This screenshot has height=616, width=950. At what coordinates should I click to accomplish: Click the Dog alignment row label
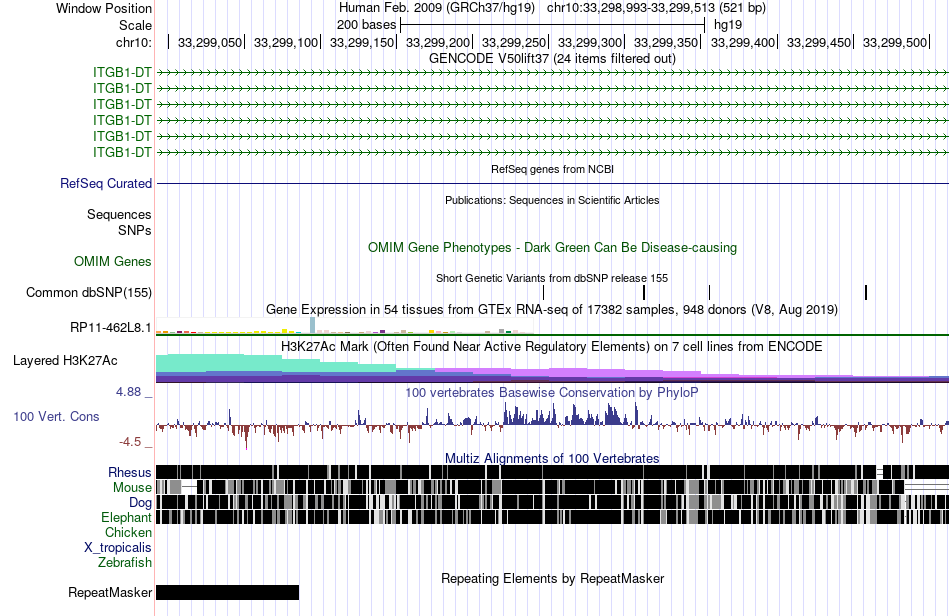click(140, 503)
